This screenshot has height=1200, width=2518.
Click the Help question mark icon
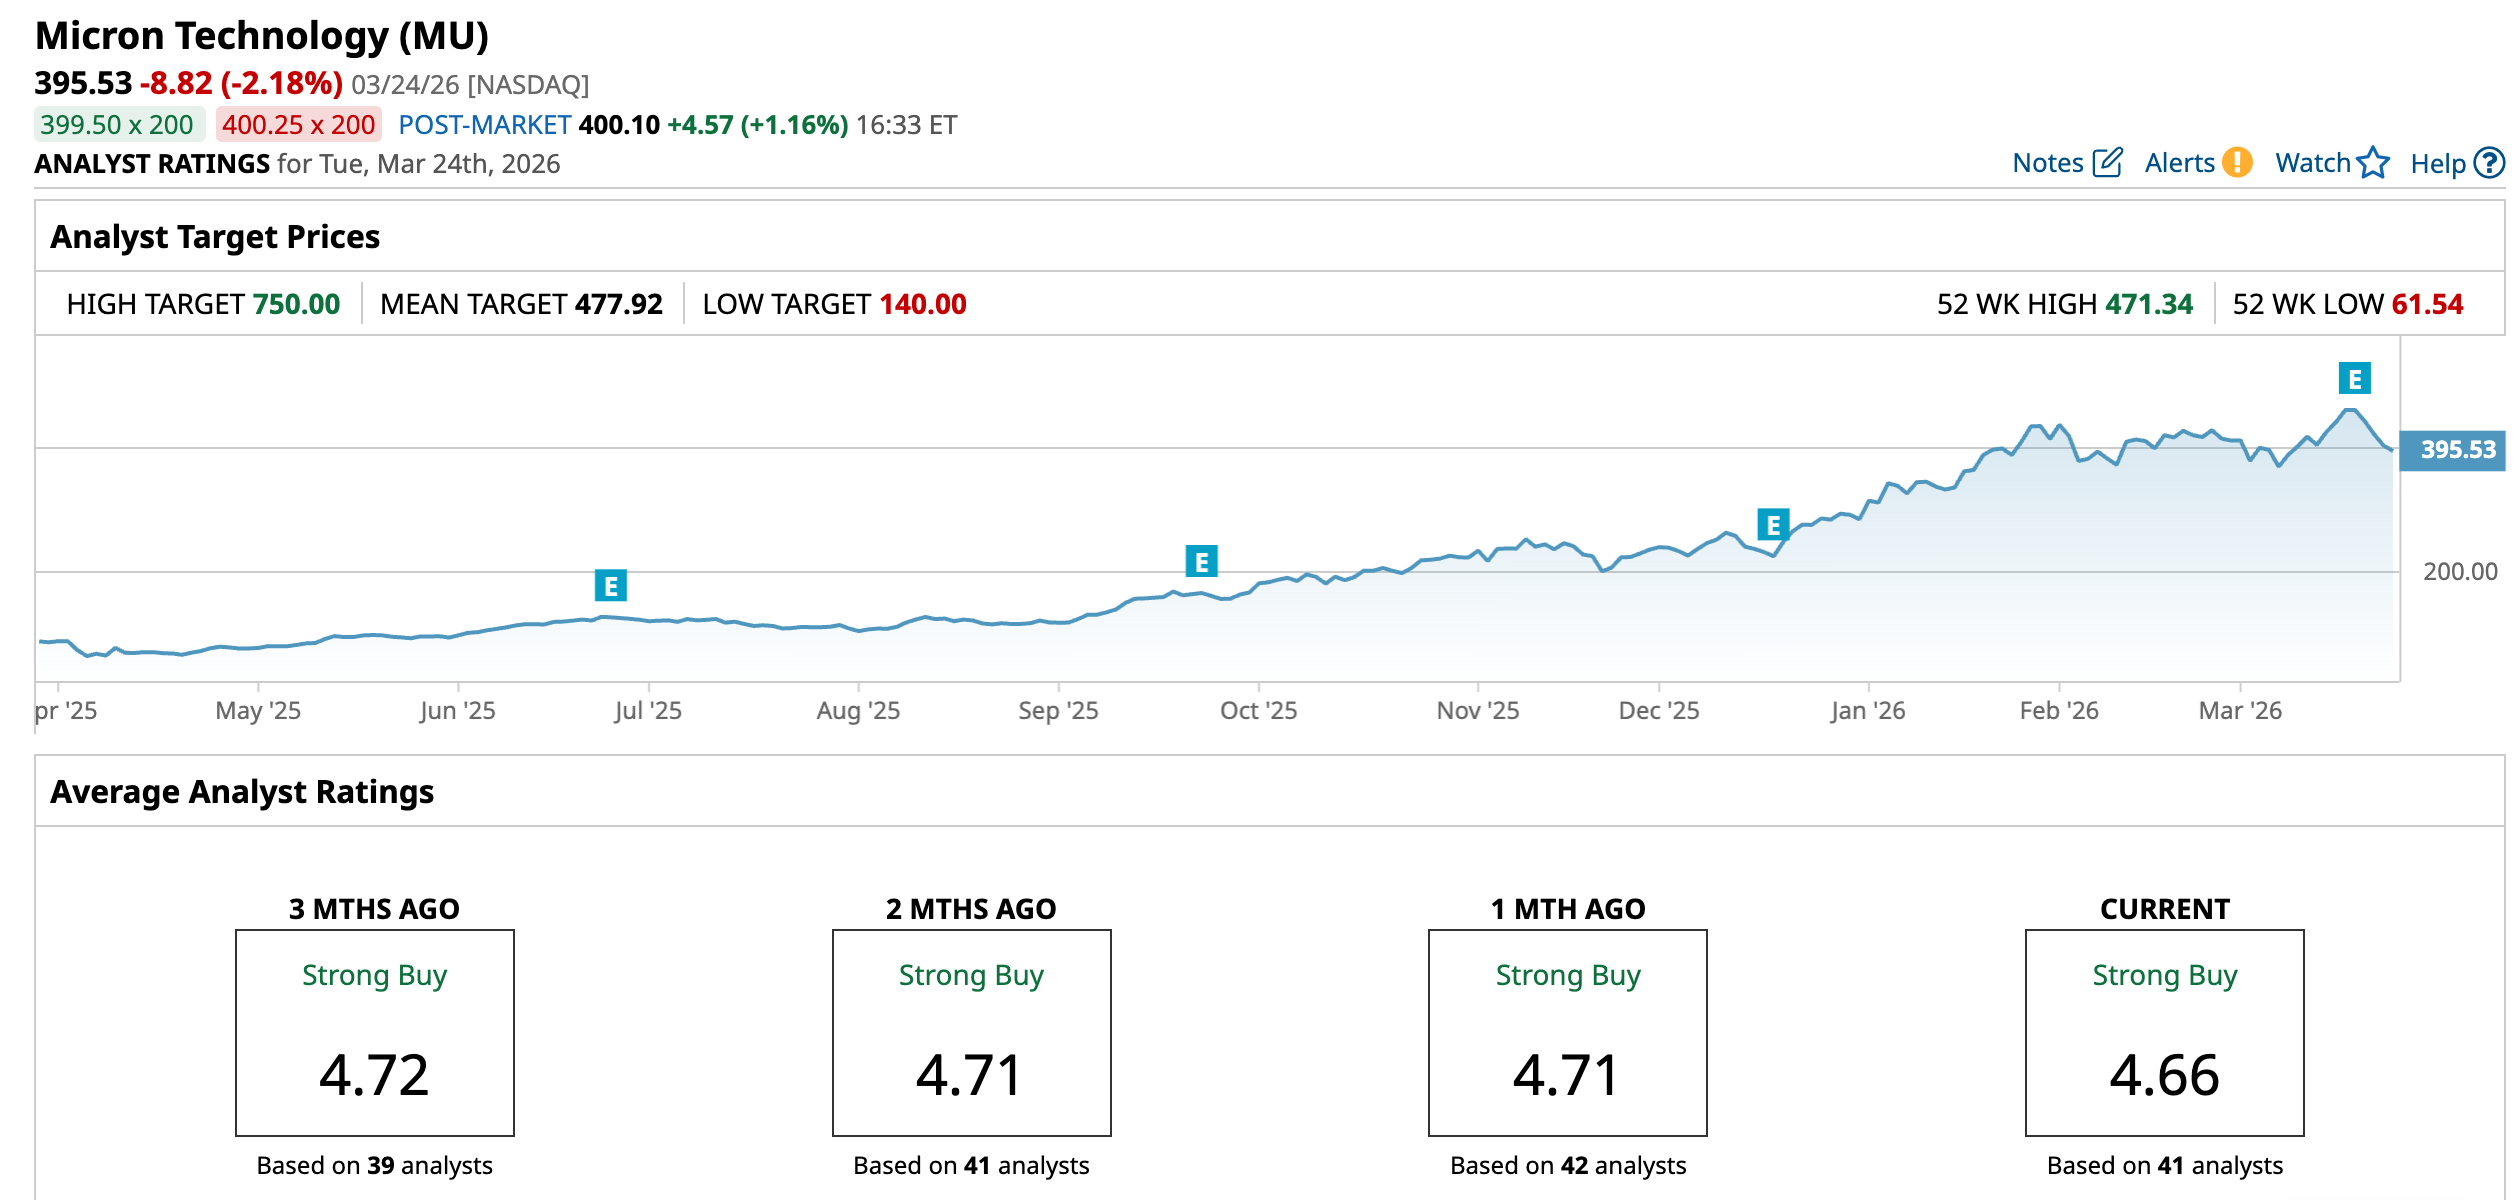(2488, 163)
